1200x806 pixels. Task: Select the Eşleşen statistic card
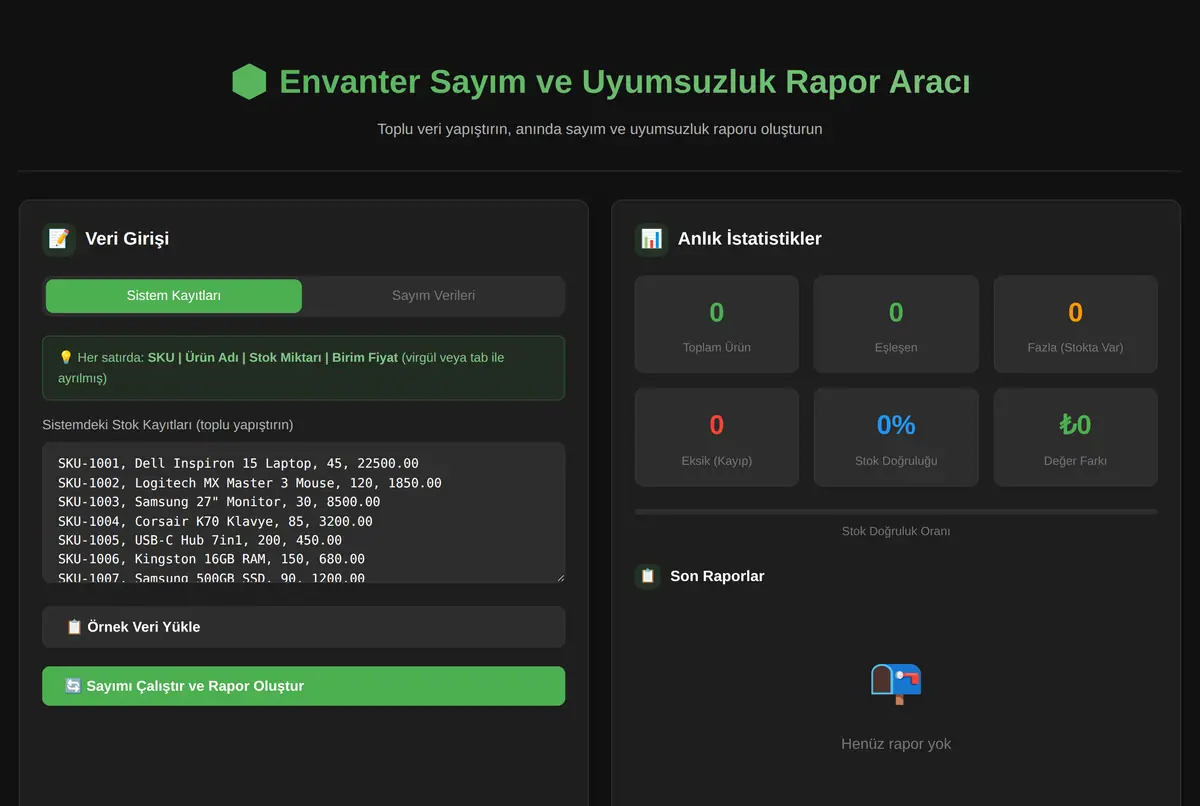[x=896, y=325]
